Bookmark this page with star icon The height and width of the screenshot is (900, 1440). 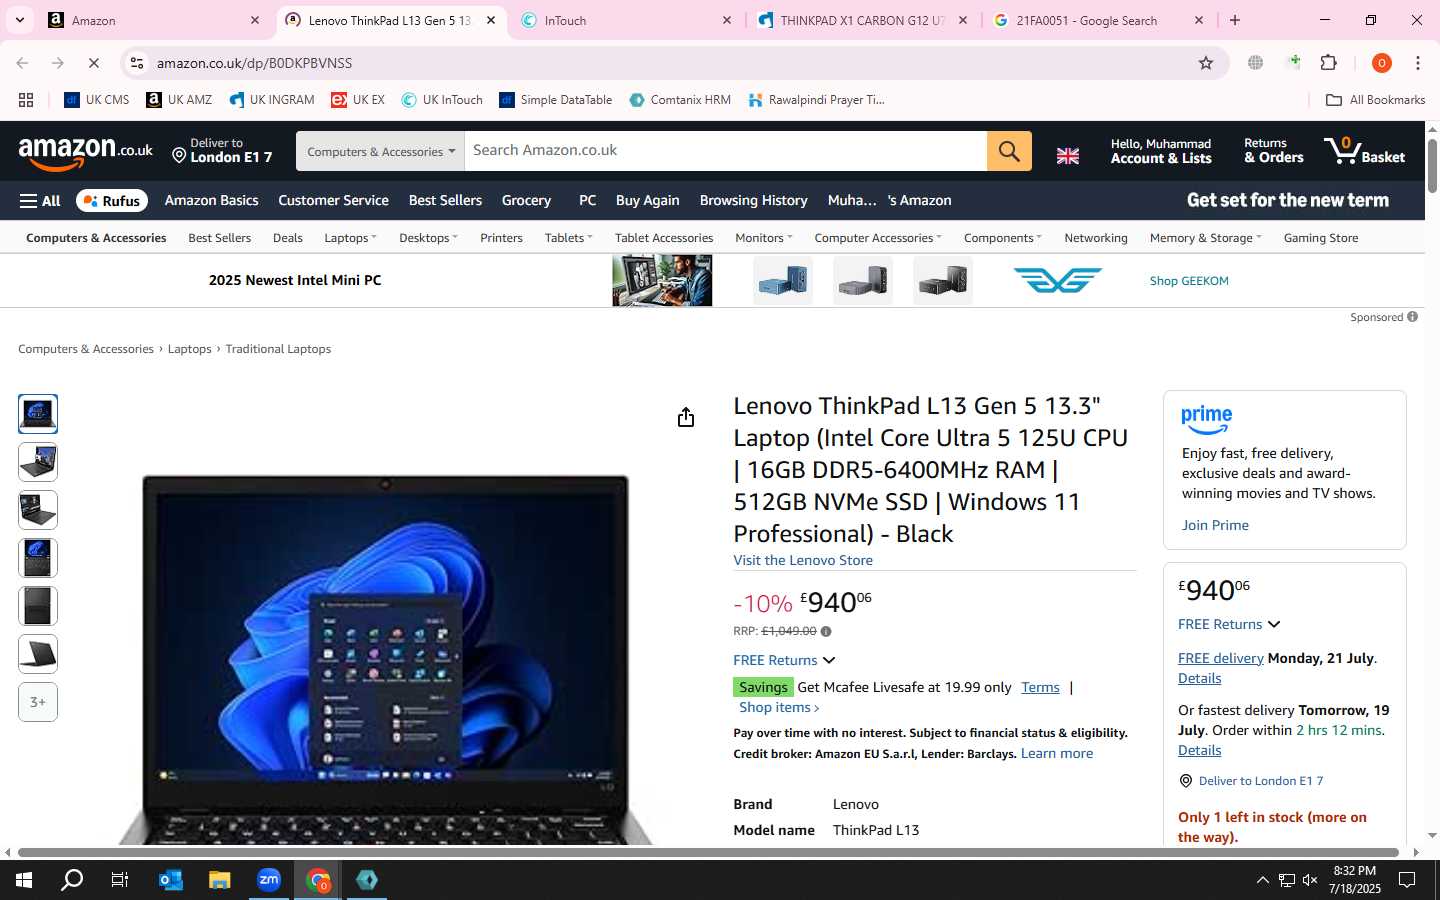1206,63
